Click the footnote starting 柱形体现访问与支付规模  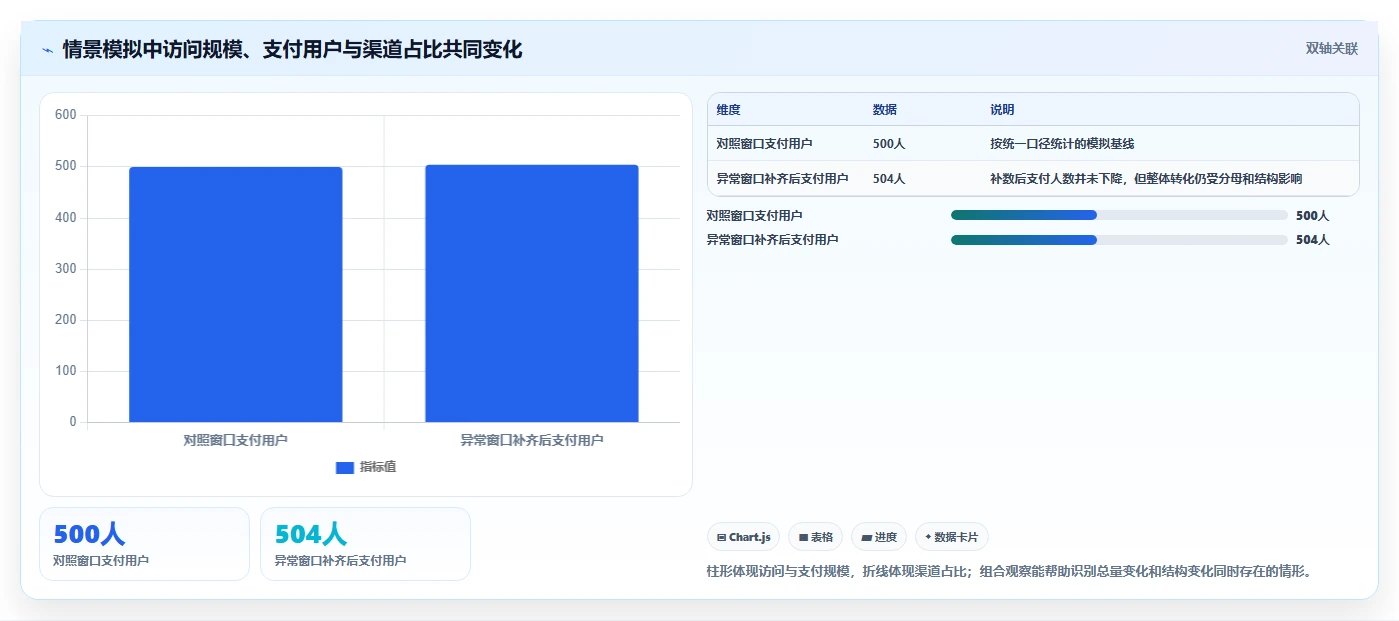coord(1009,572)
